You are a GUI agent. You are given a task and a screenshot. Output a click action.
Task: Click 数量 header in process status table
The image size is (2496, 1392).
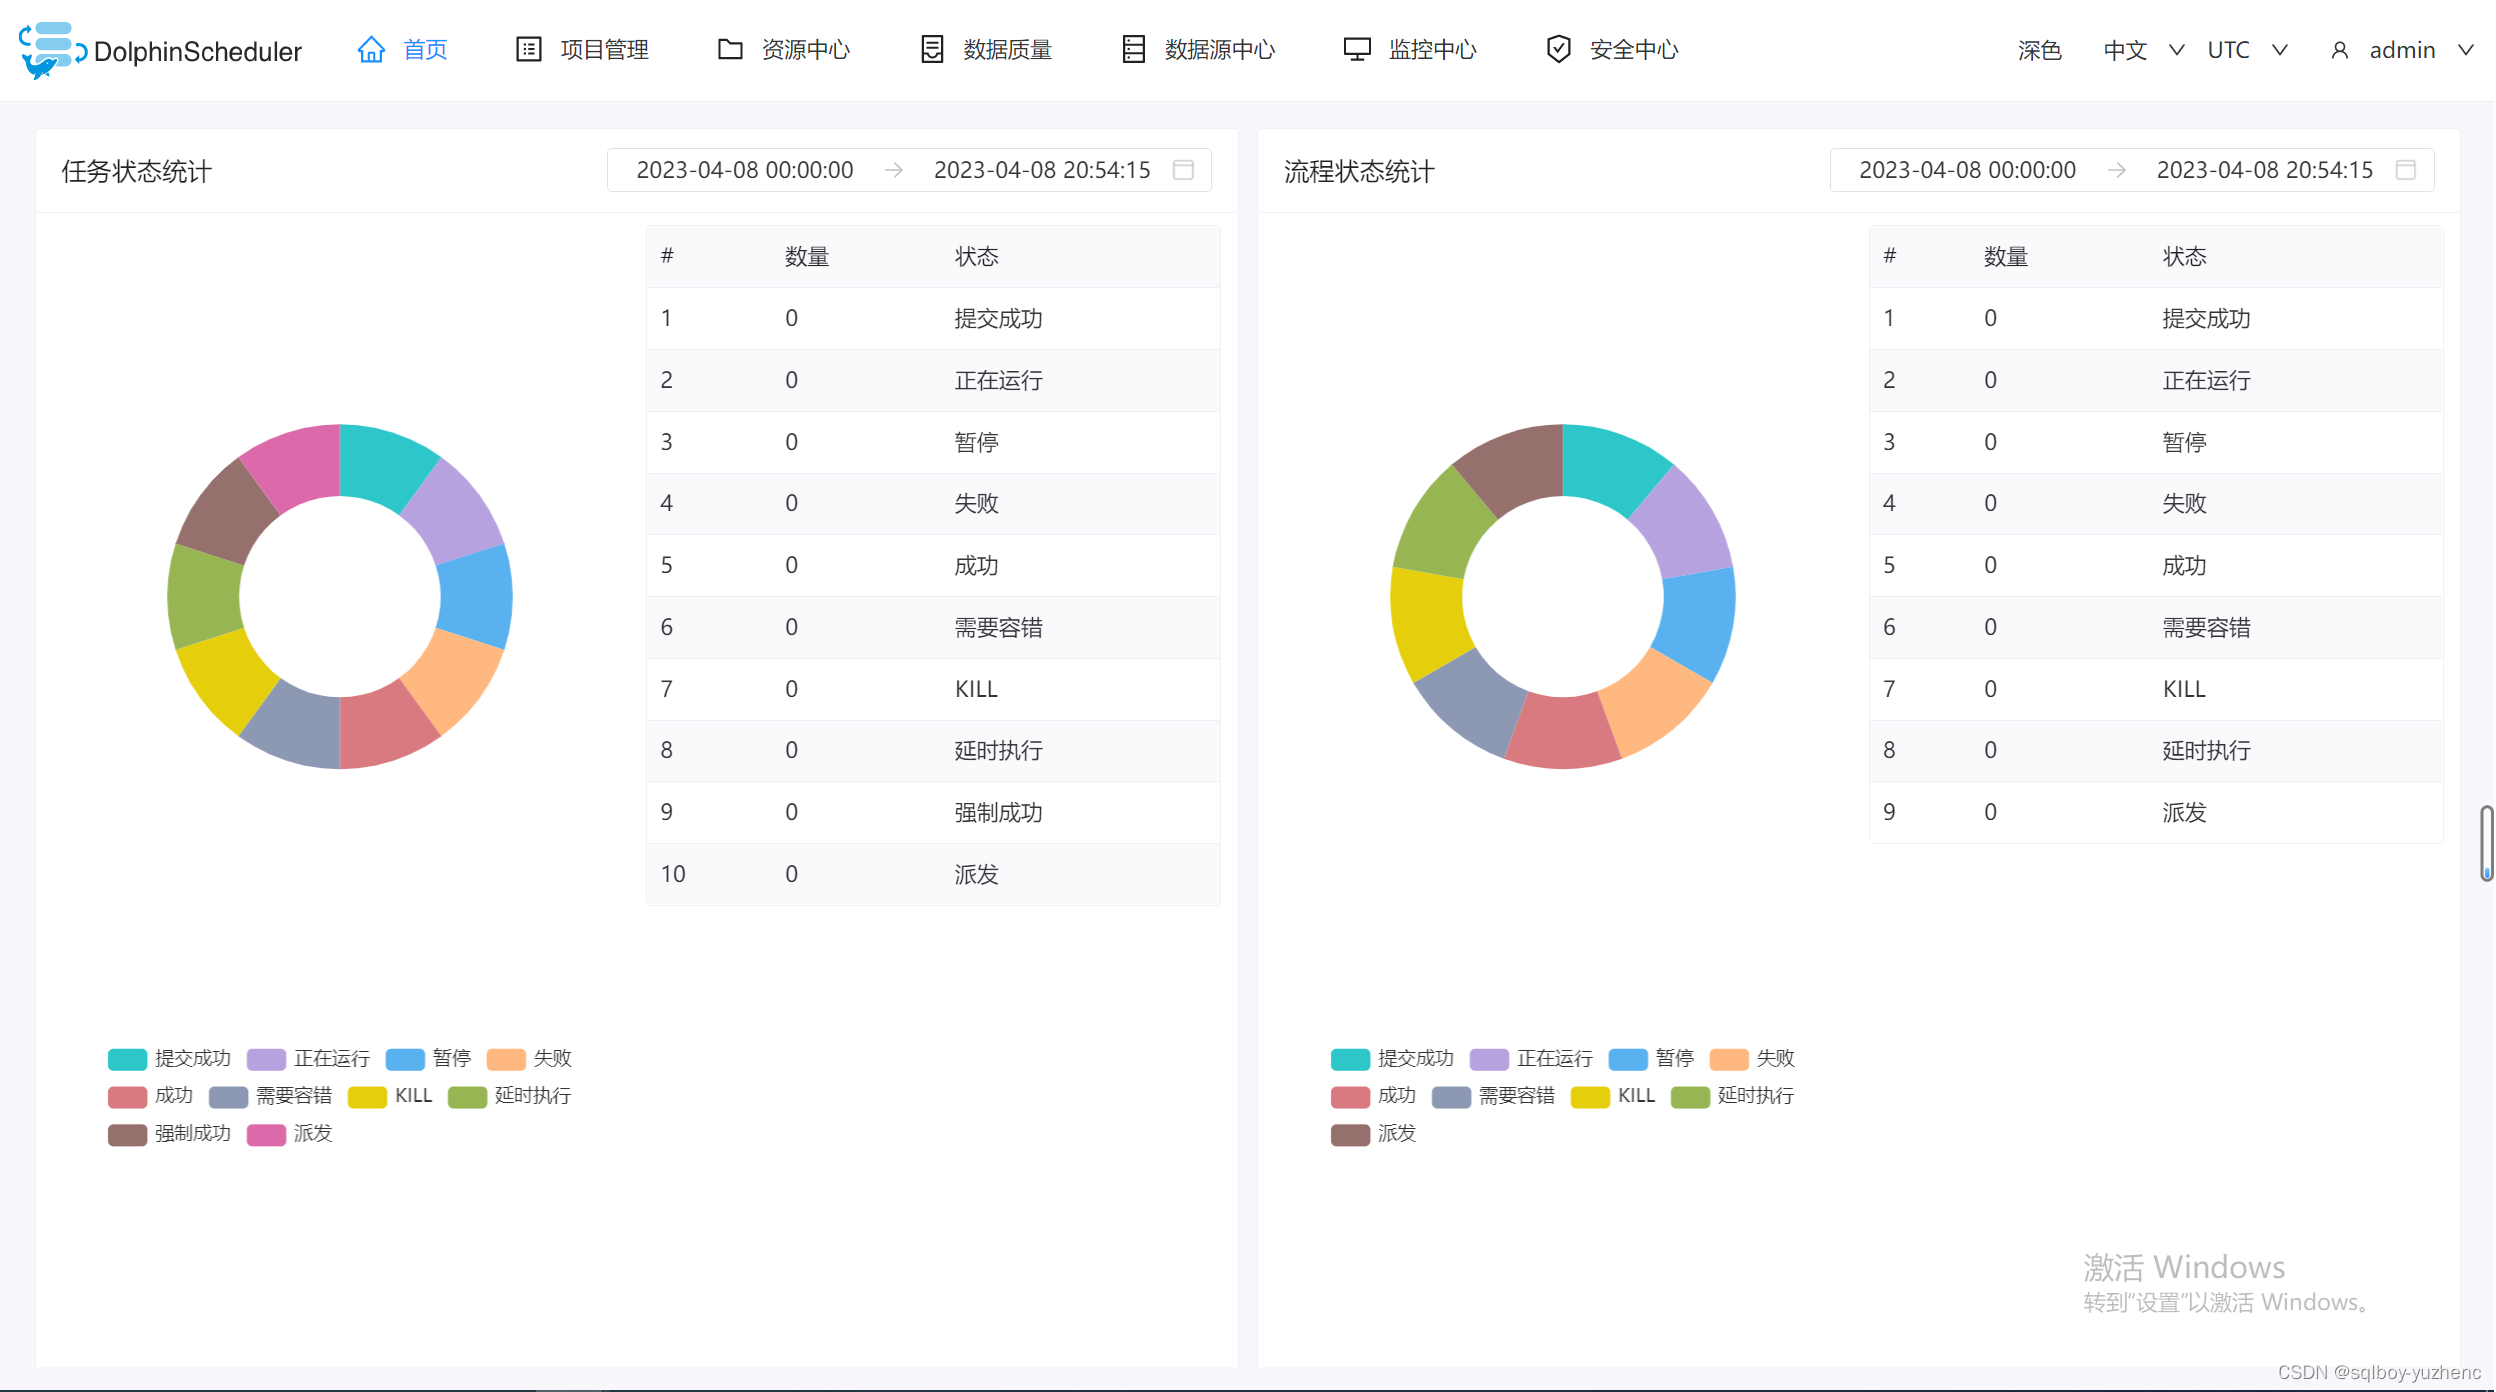click(x=2005, y=257)
